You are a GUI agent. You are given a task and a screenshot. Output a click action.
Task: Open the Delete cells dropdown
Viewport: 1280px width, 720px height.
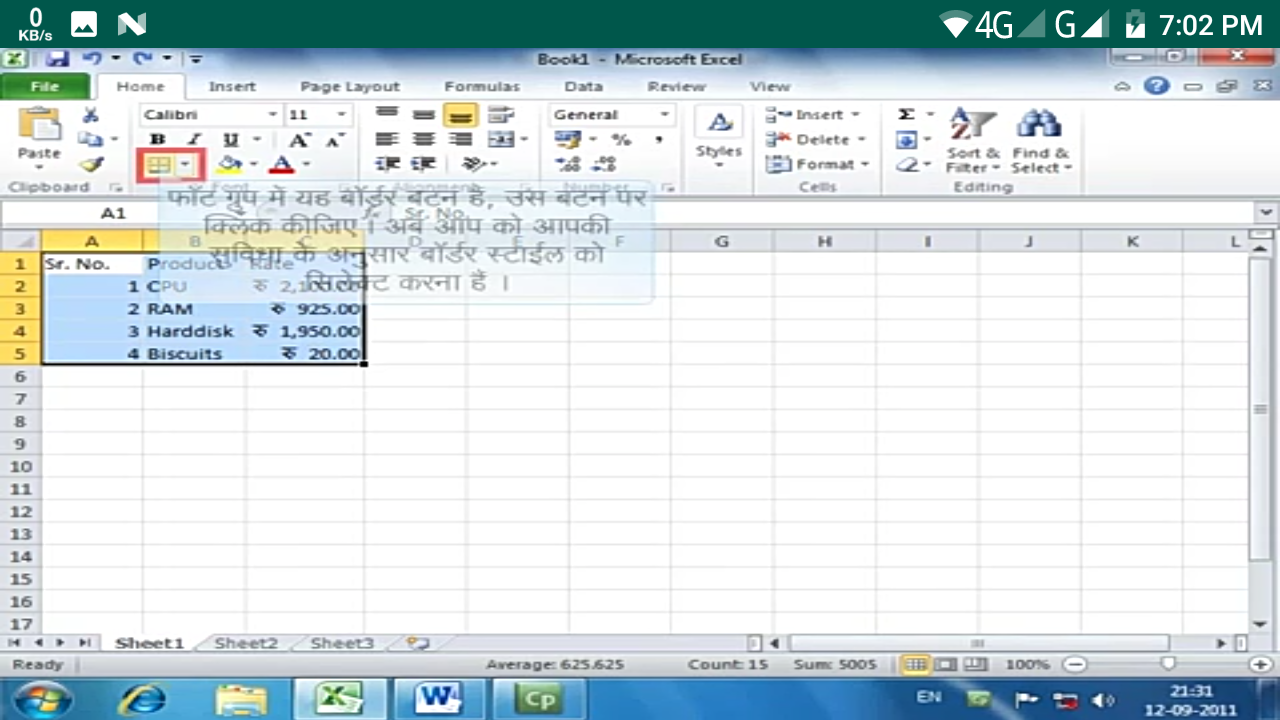pos(817,140)
